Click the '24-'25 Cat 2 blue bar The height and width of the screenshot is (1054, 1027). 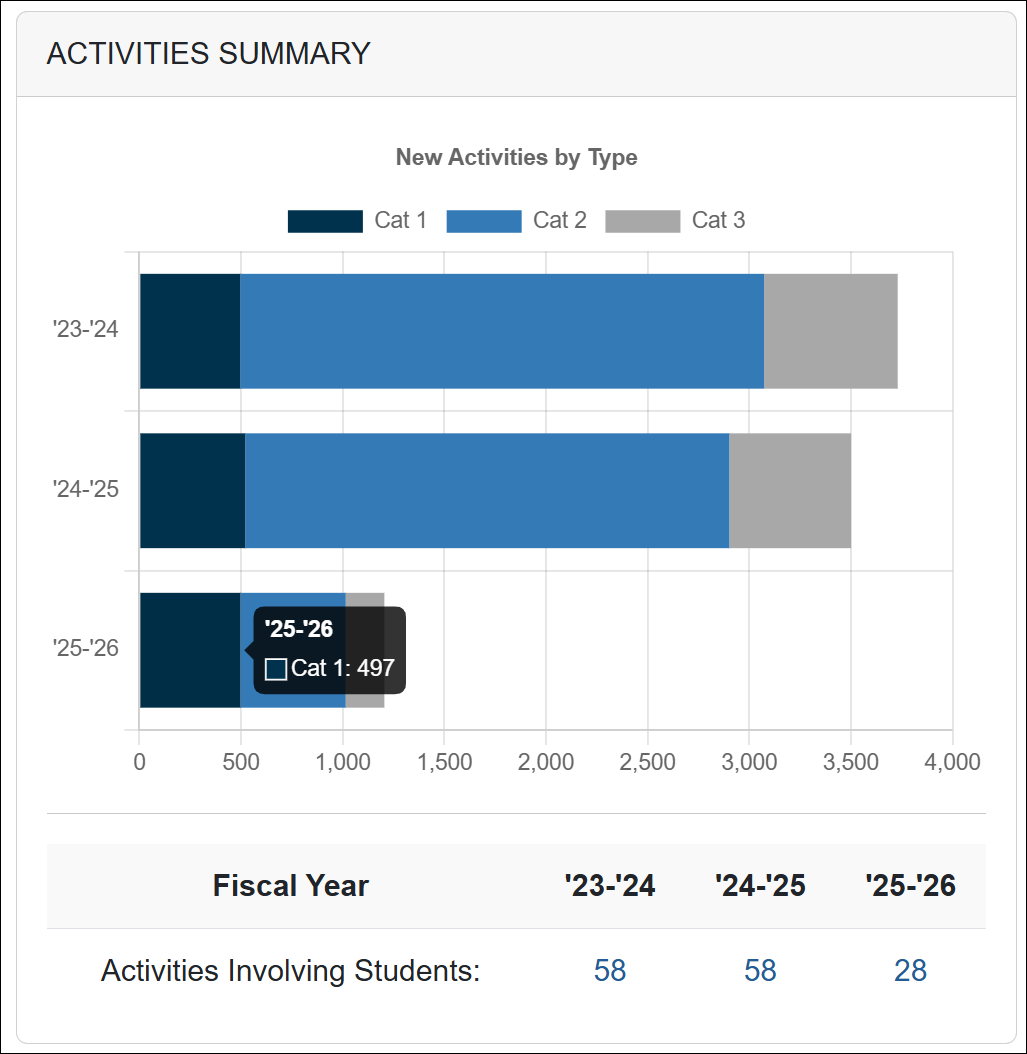487,491
